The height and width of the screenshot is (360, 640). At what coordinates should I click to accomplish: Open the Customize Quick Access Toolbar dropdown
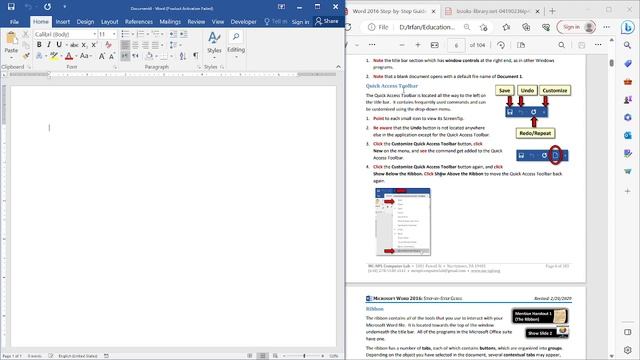click(x=64, y=7)
